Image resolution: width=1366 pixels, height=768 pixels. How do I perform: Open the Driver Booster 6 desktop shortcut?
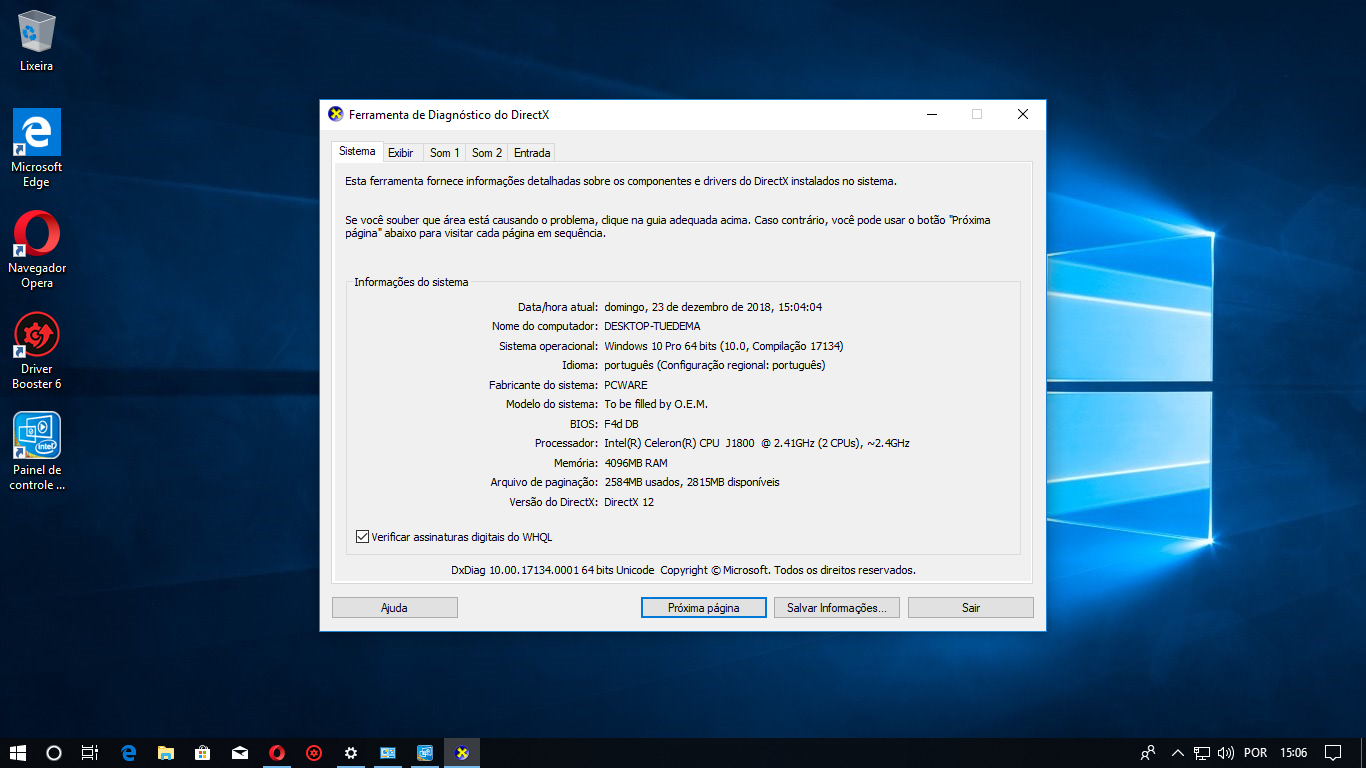click(x=37, y=350)
